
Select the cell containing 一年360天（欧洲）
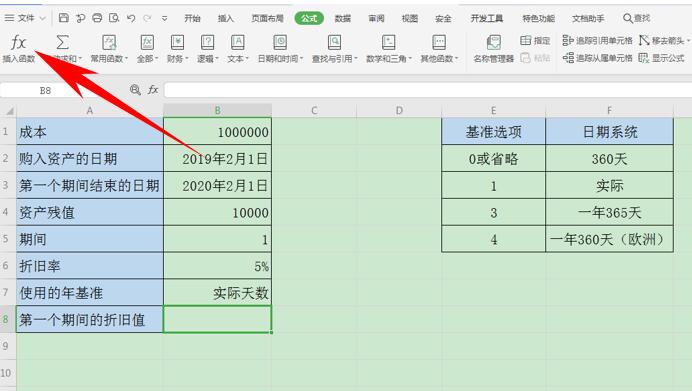(609, 239)
